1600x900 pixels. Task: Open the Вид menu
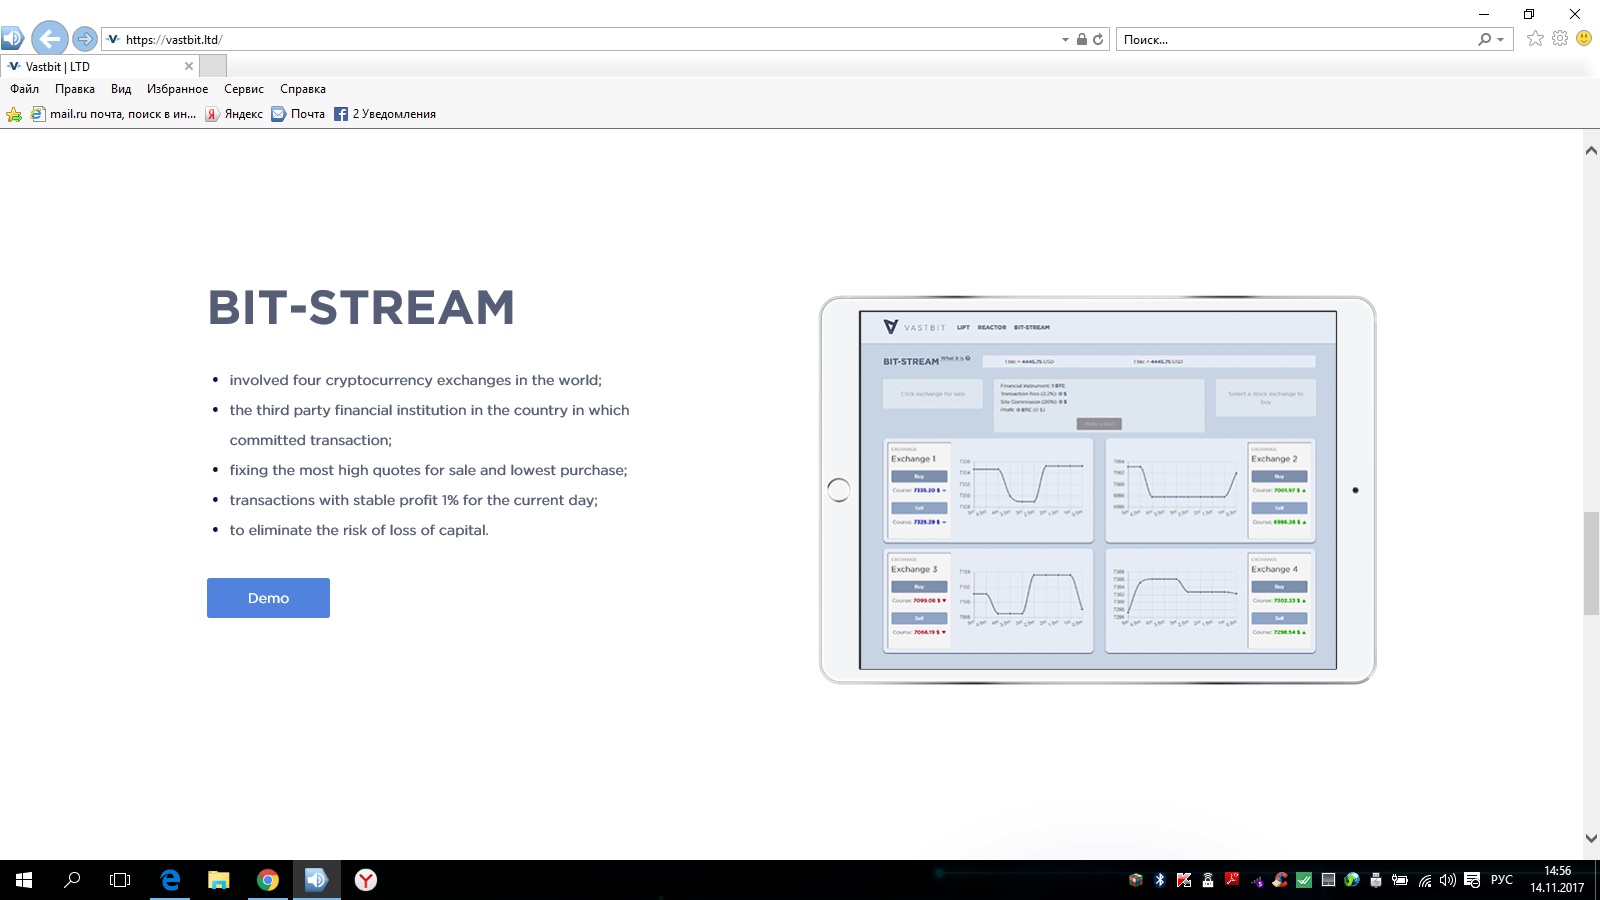pos(121,89)
